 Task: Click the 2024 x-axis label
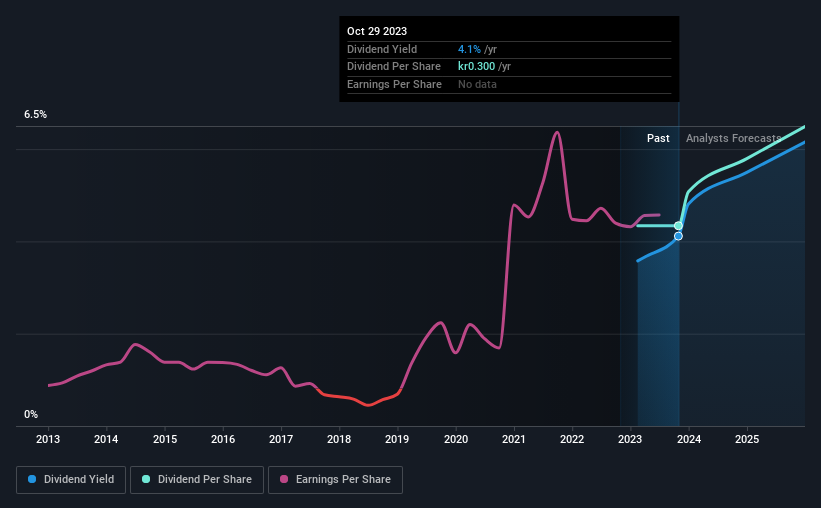[689, 439]
